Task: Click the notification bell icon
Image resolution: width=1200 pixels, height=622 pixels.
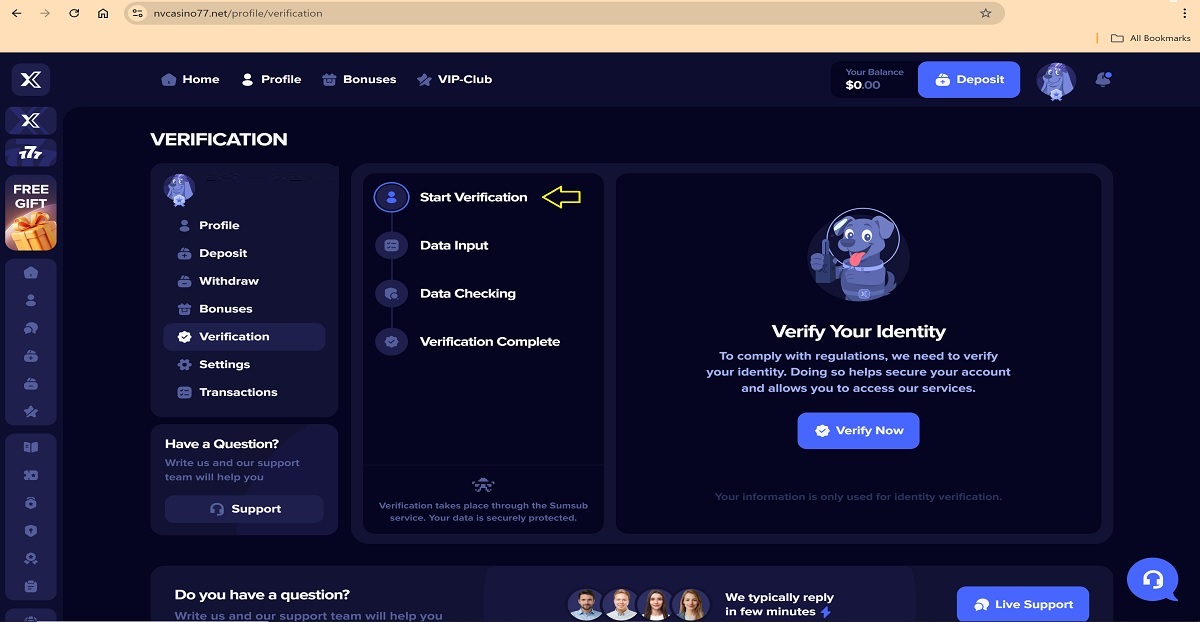Action: pyautogui.click(x=1103, y=79)
